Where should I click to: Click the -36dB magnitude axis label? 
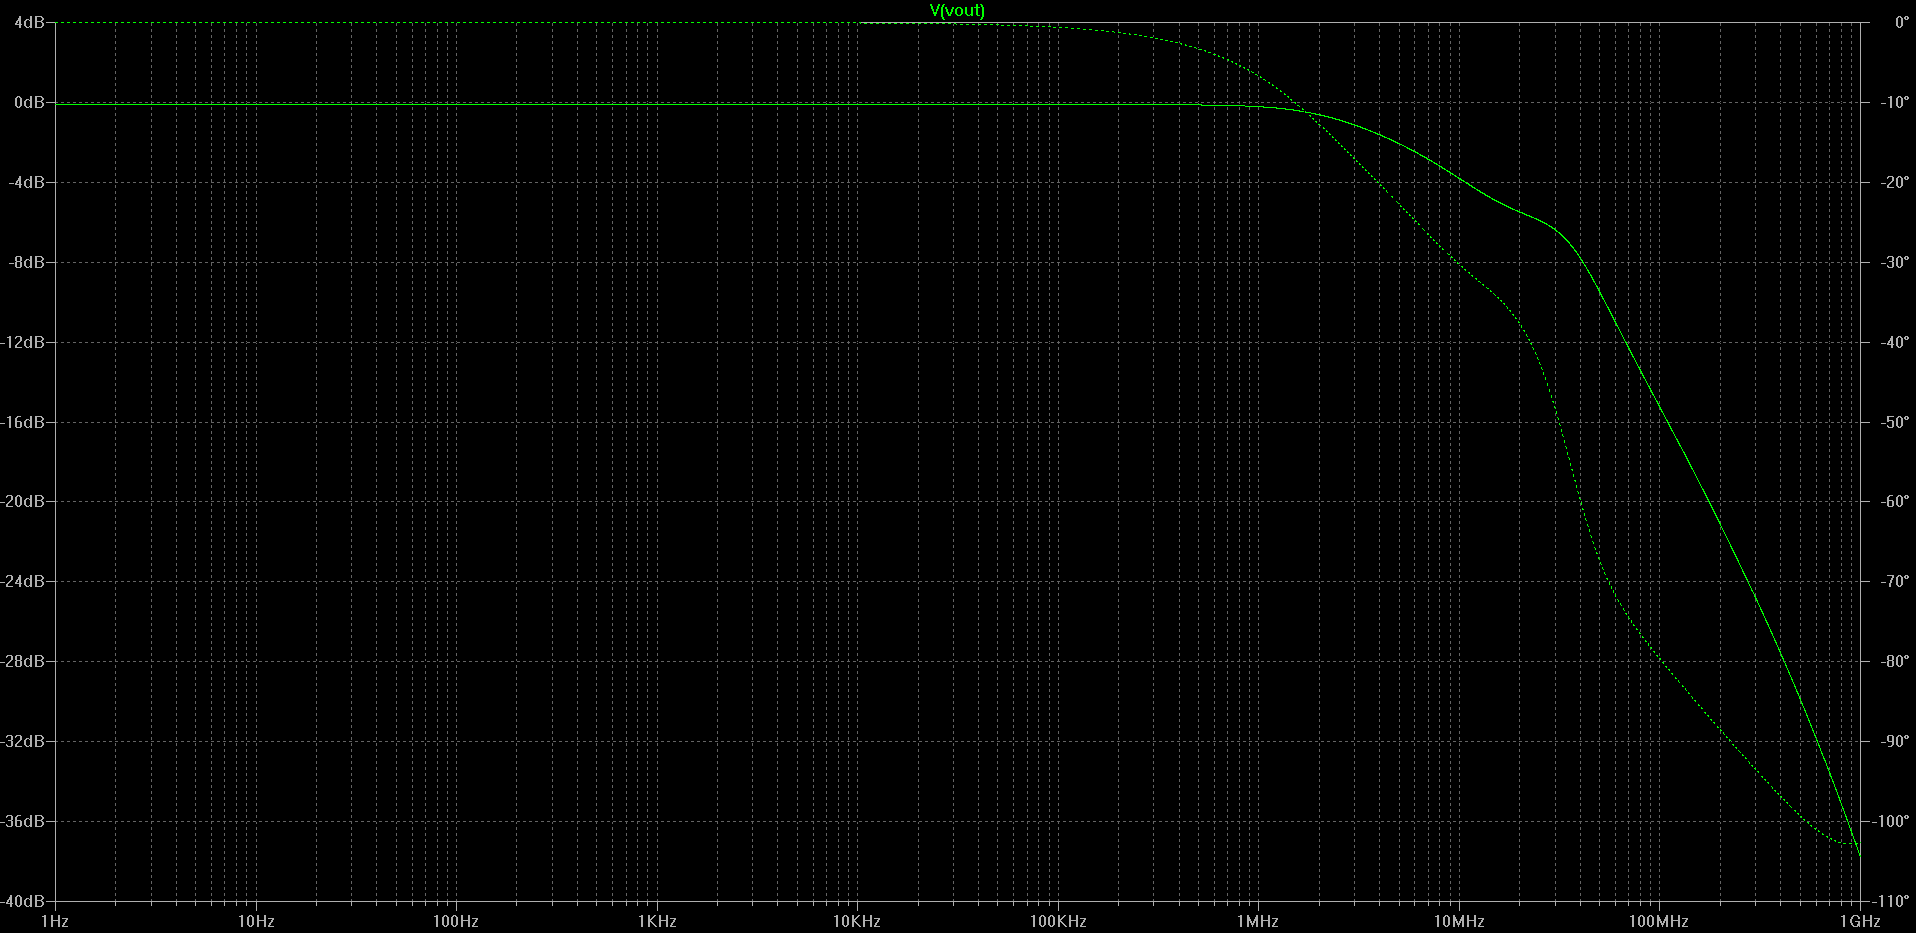[23, 821]
